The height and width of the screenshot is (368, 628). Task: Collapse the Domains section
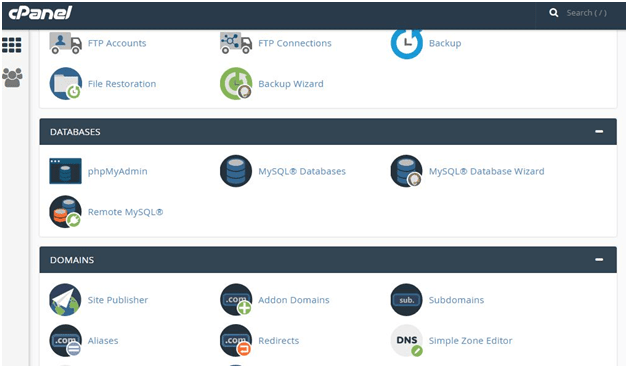click(x=599, y=259)
